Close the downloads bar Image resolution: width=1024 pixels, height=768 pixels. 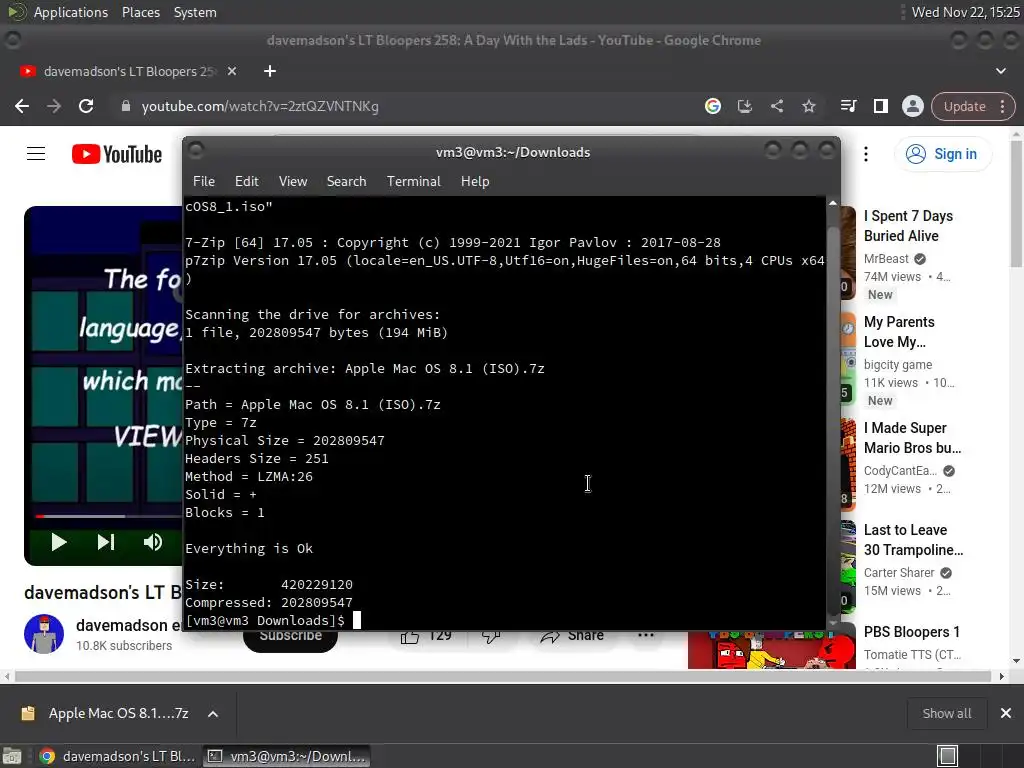1006,714
